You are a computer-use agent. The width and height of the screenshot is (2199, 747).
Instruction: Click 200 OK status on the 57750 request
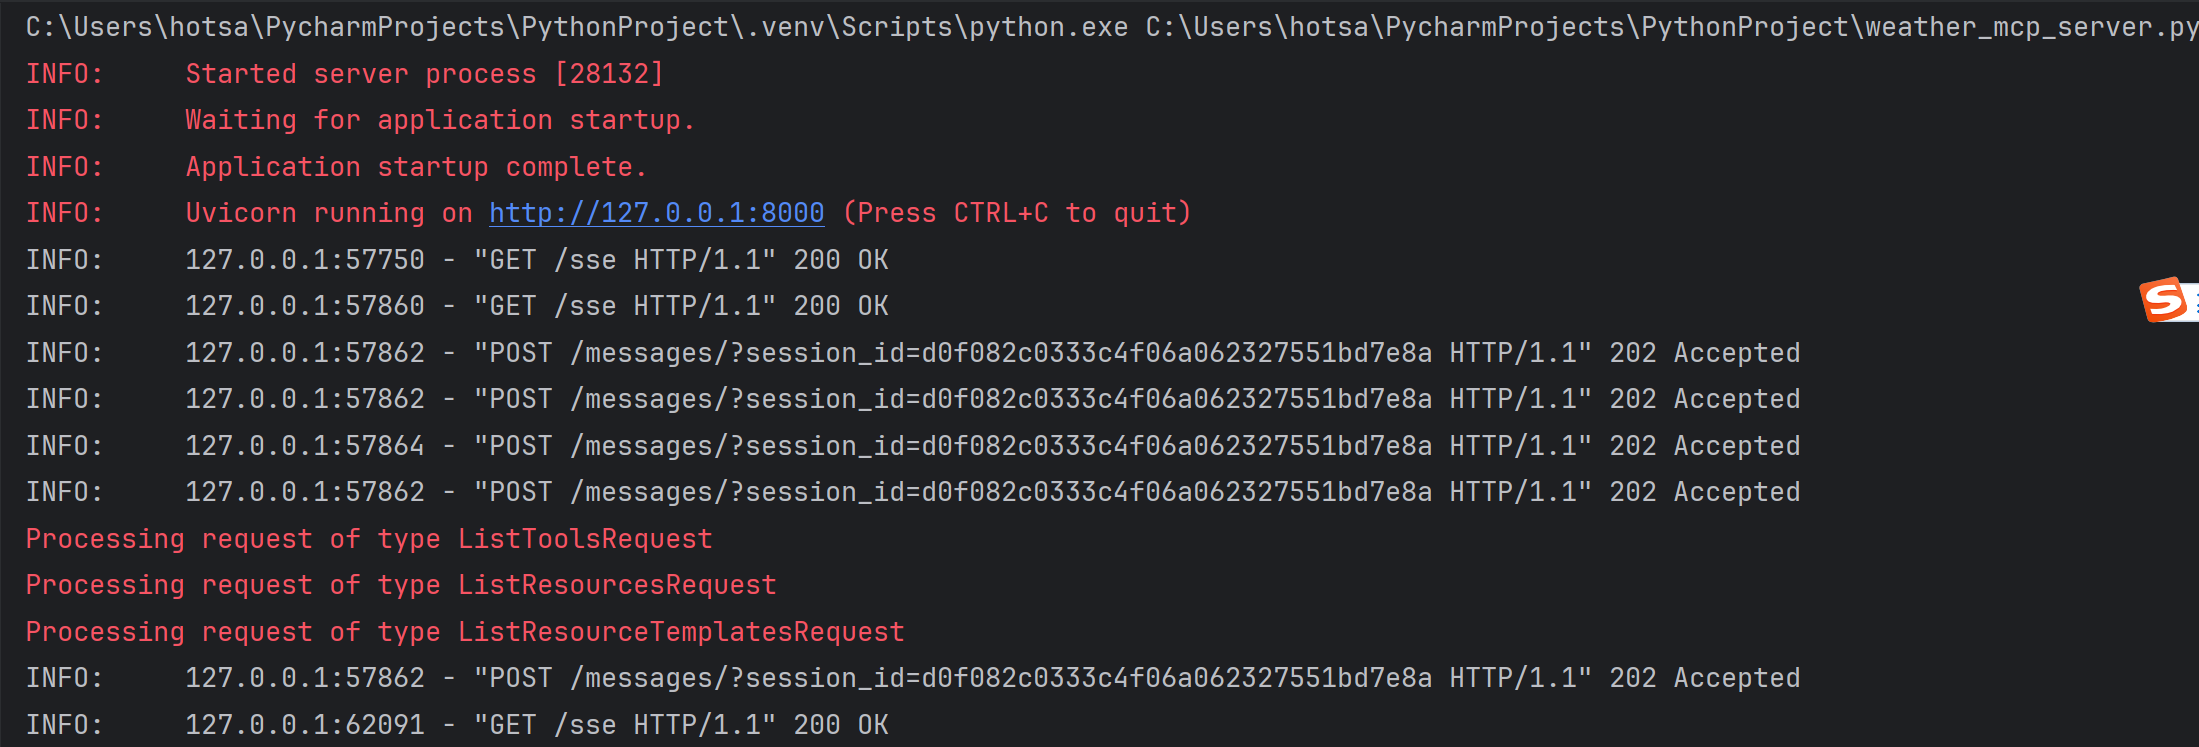840,260
